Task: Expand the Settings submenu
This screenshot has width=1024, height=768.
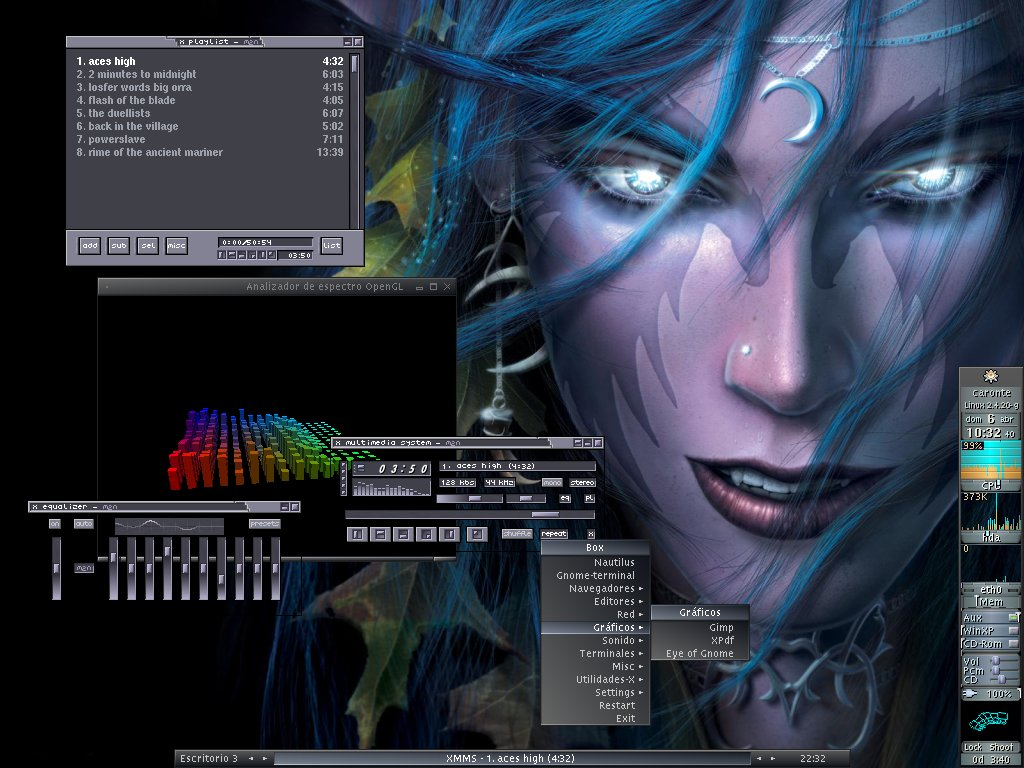Action: [595, 693]
